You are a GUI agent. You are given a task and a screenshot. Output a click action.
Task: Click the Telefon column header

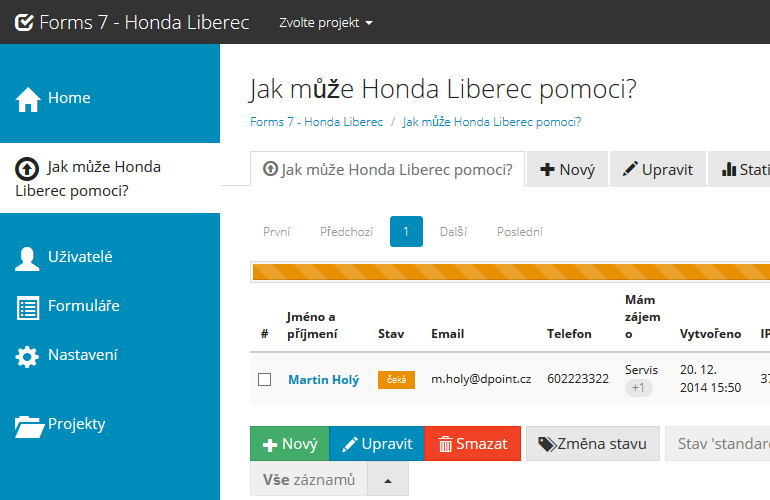click(x=569, y=334)
